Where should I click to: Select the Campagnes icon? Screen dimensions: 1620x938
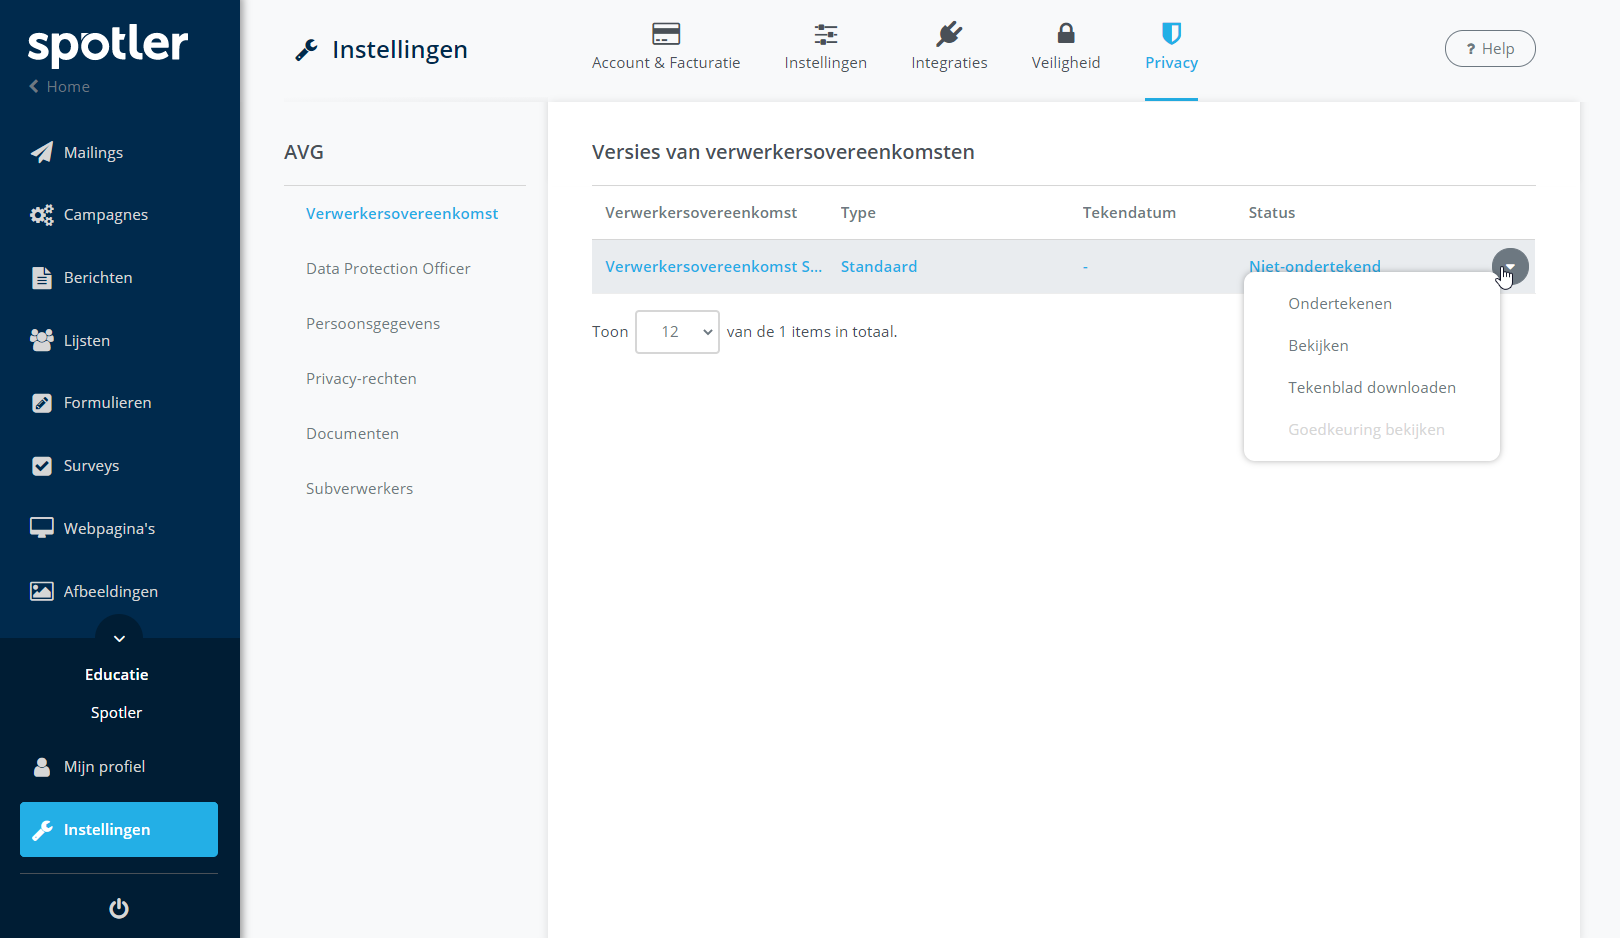(x=103, y=214)
